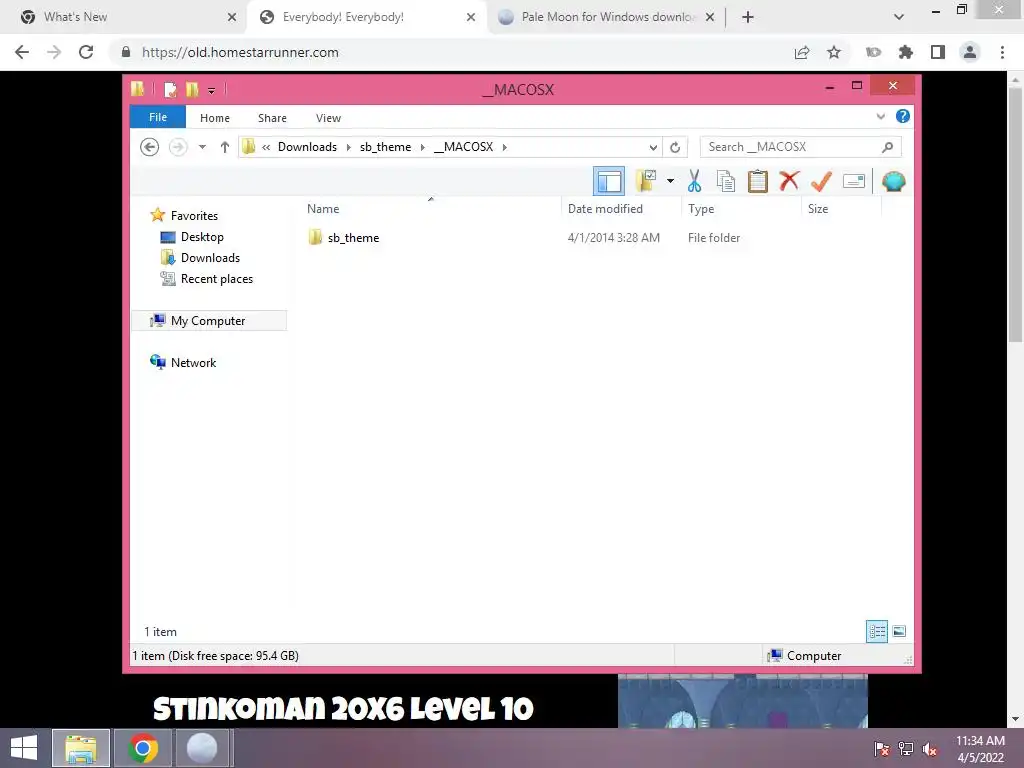Click the red X Delete toolbar icon
This screenshot has height=768, width=1024.
click(789, 180)
